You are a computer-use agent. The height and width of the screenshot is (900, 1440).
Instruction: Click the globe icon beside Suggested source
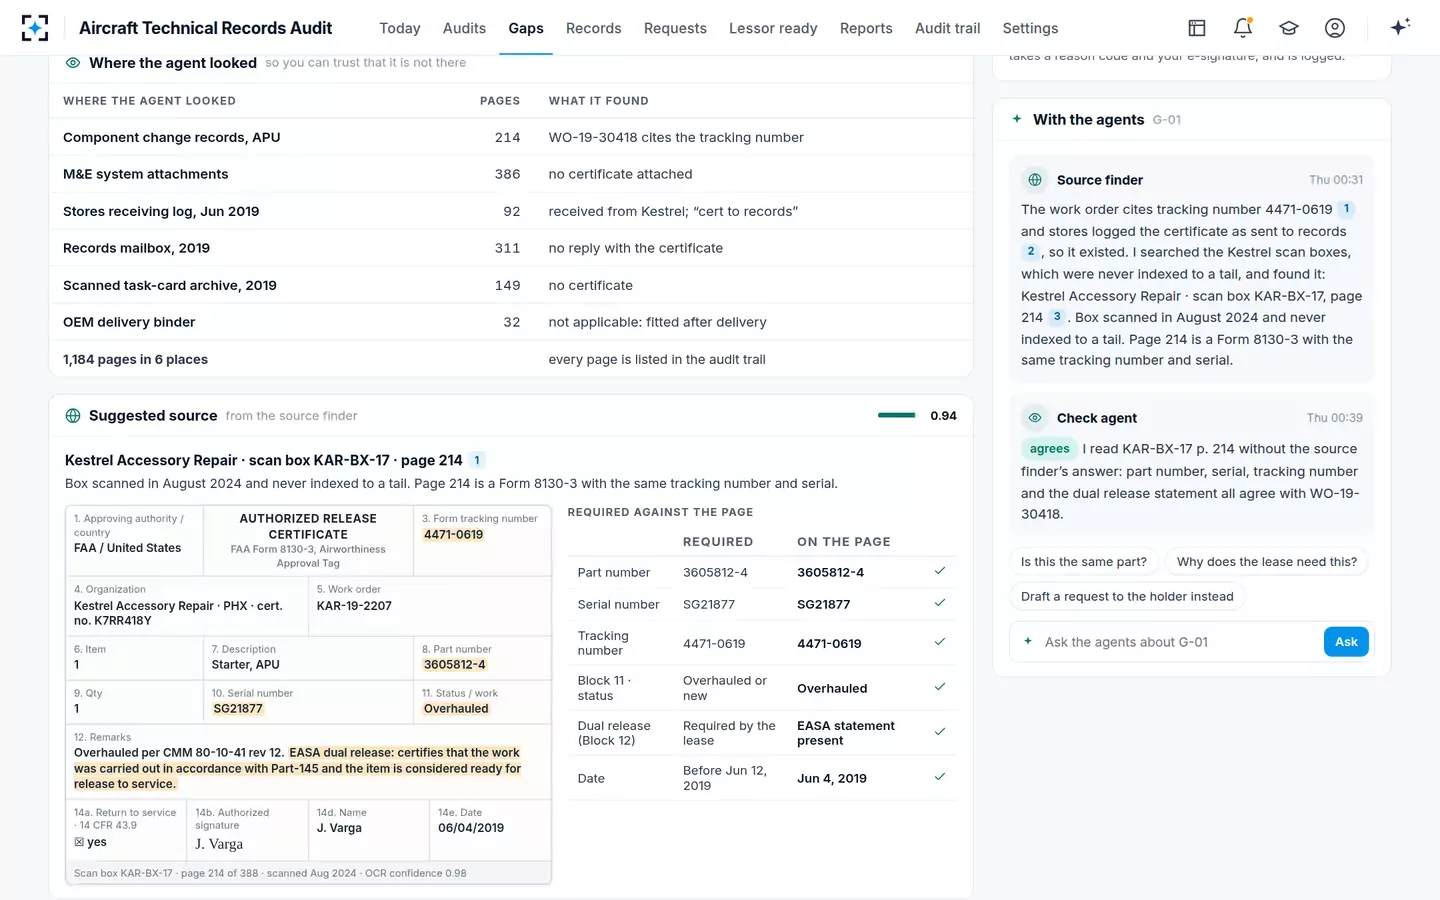73,416
